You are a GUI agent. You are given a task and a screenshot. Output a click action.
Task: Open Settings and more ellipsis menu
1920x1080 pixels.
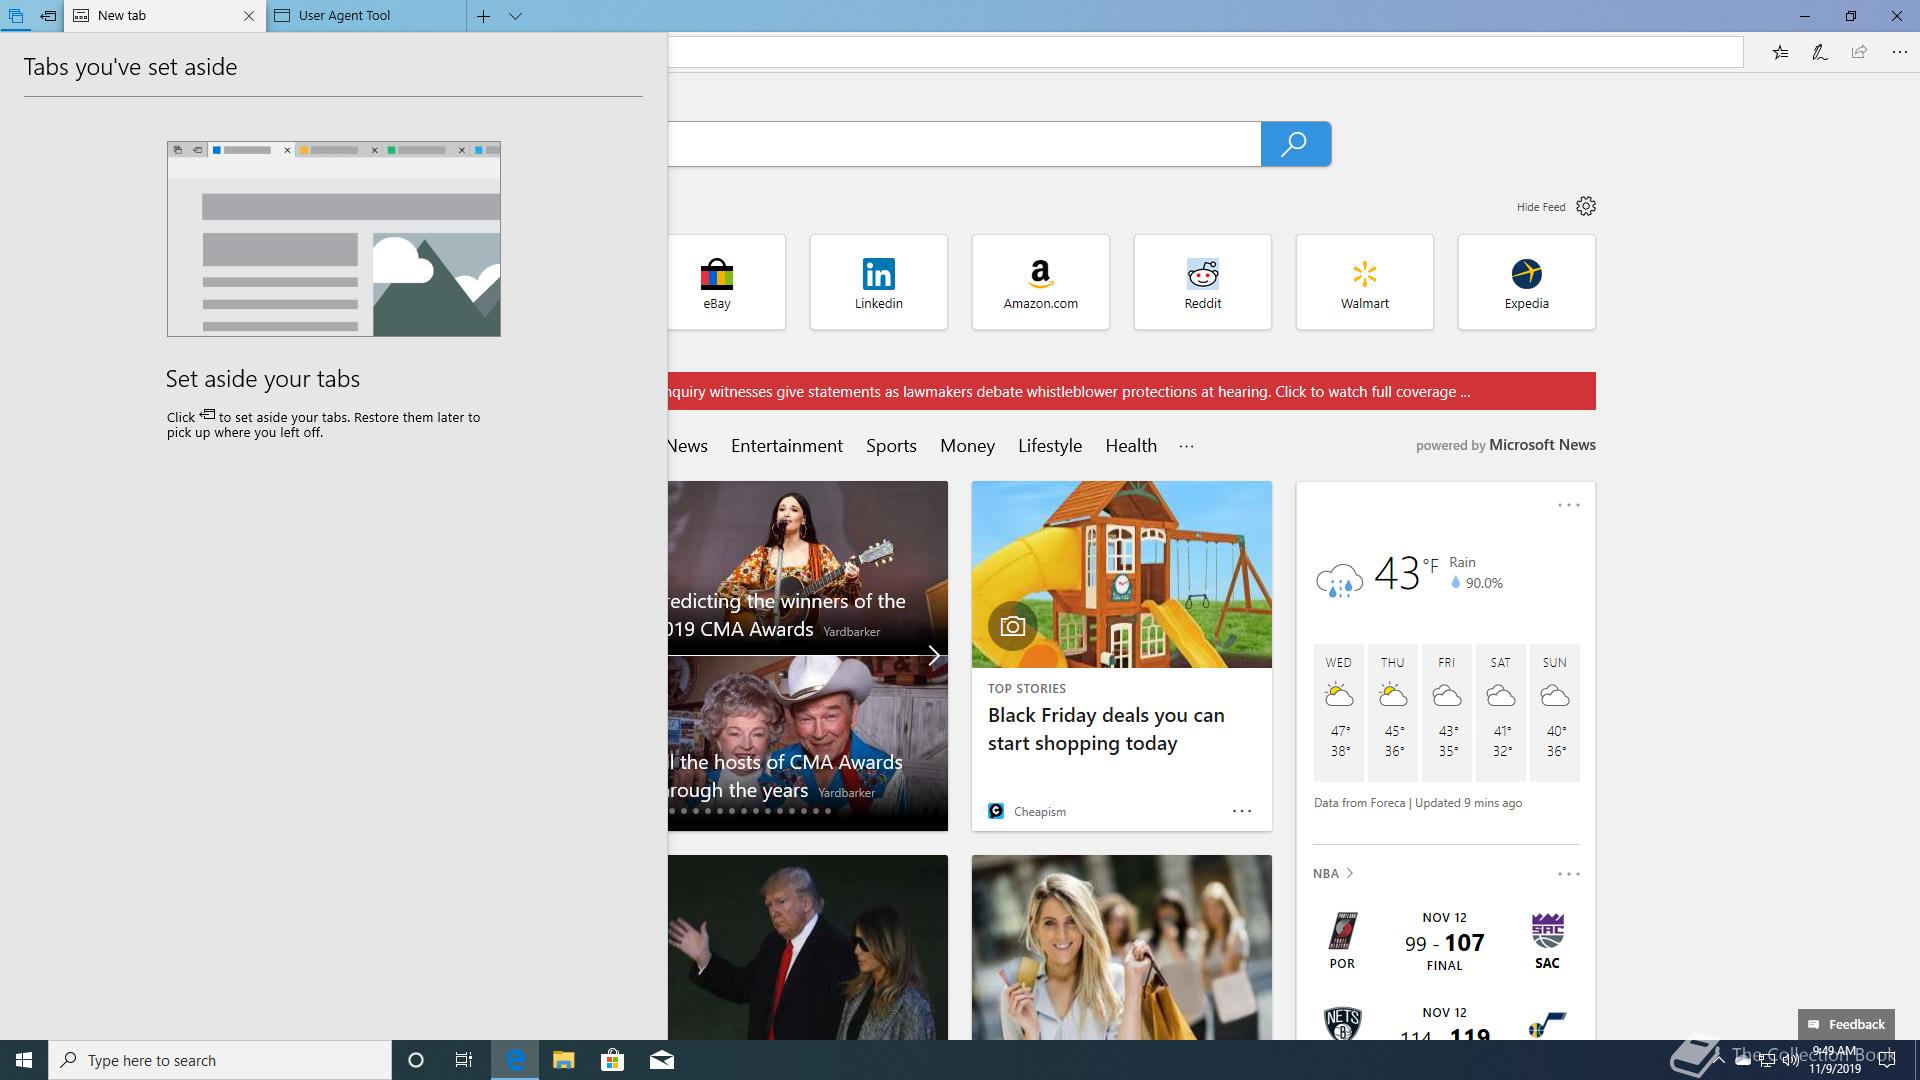(1899, 52)
